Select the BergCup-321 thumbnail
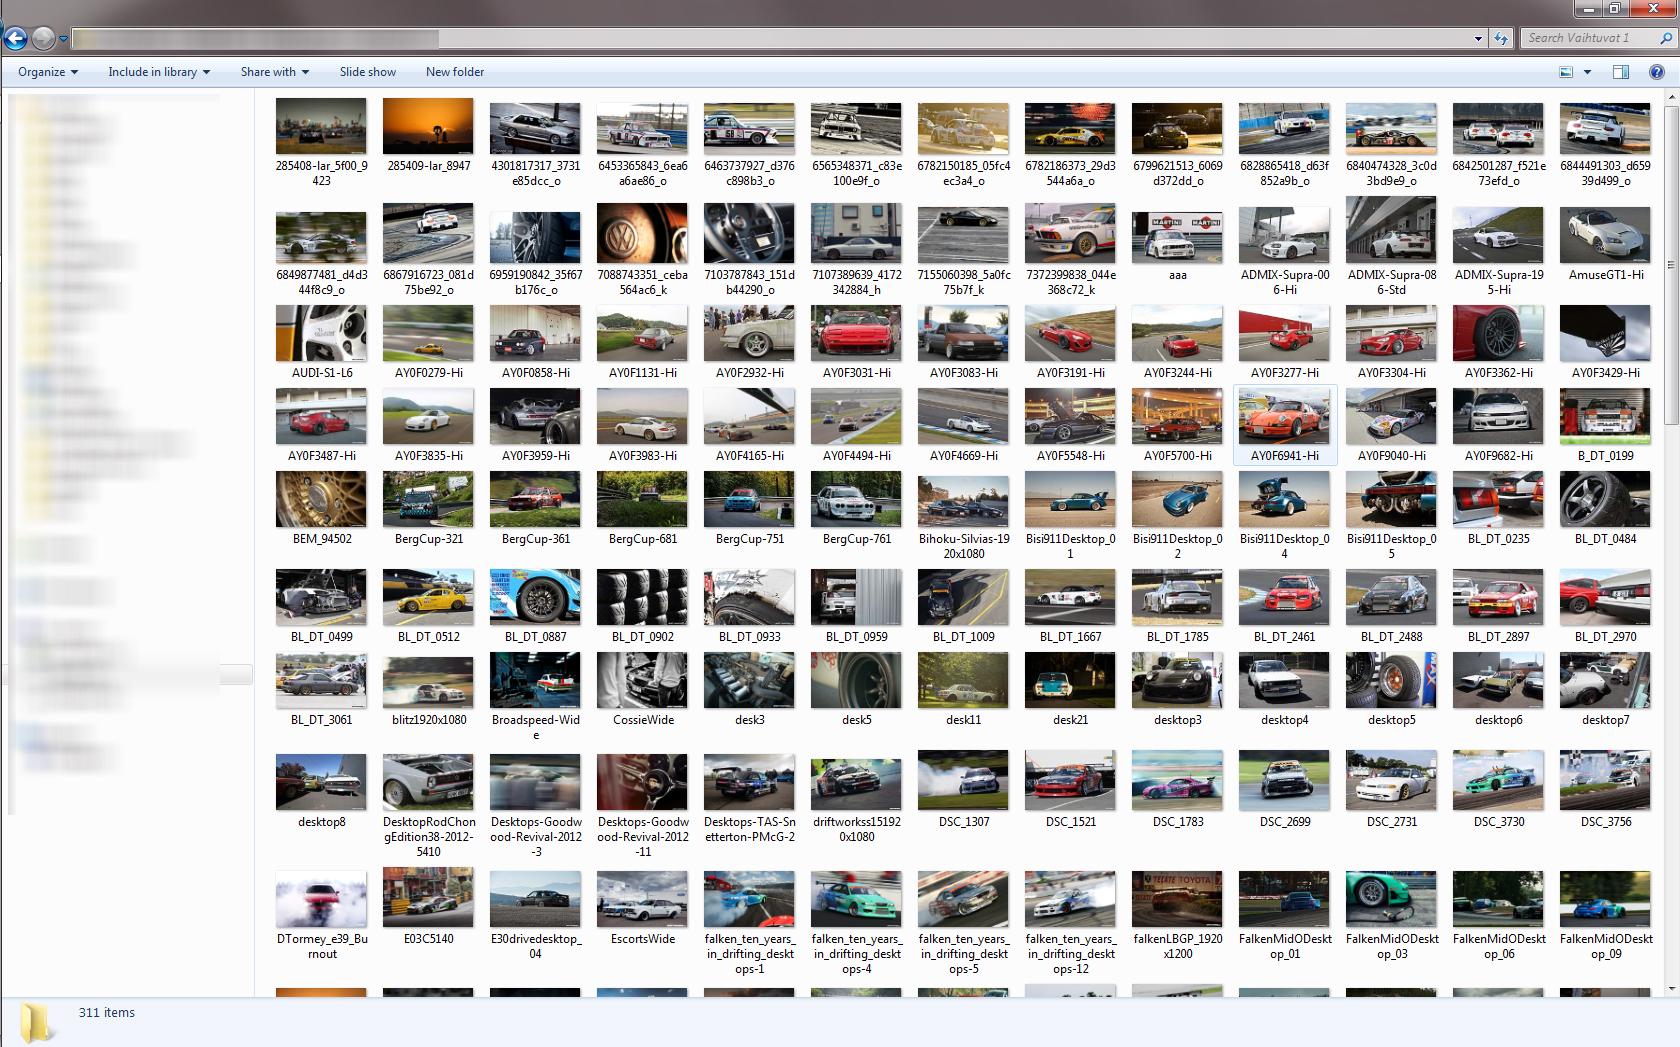 coord(428,499)
